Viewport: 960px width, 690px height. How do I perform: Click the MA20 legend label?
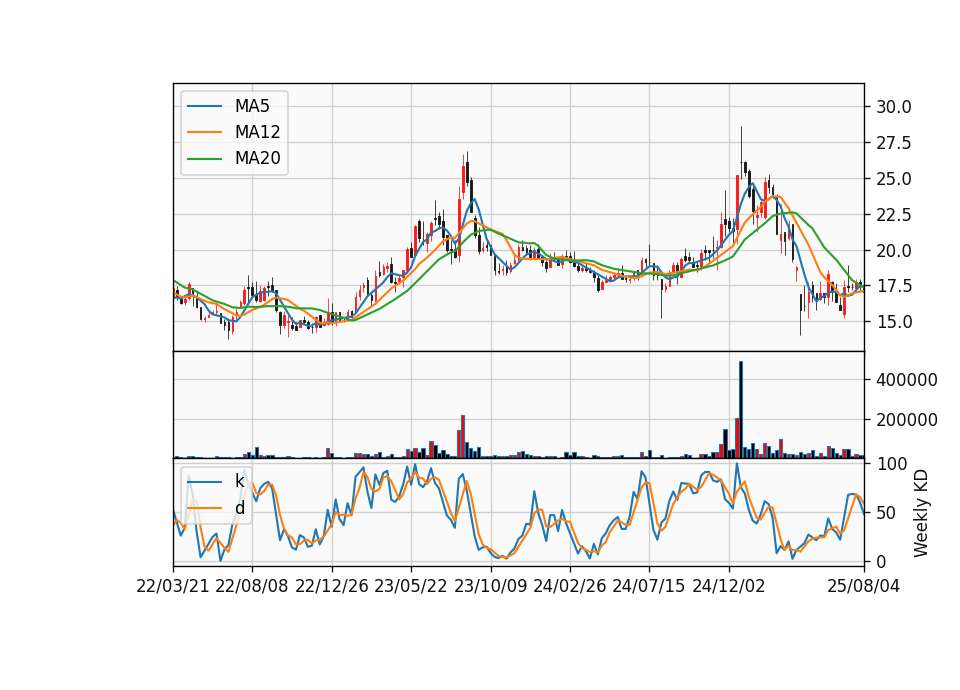(257, 158)
